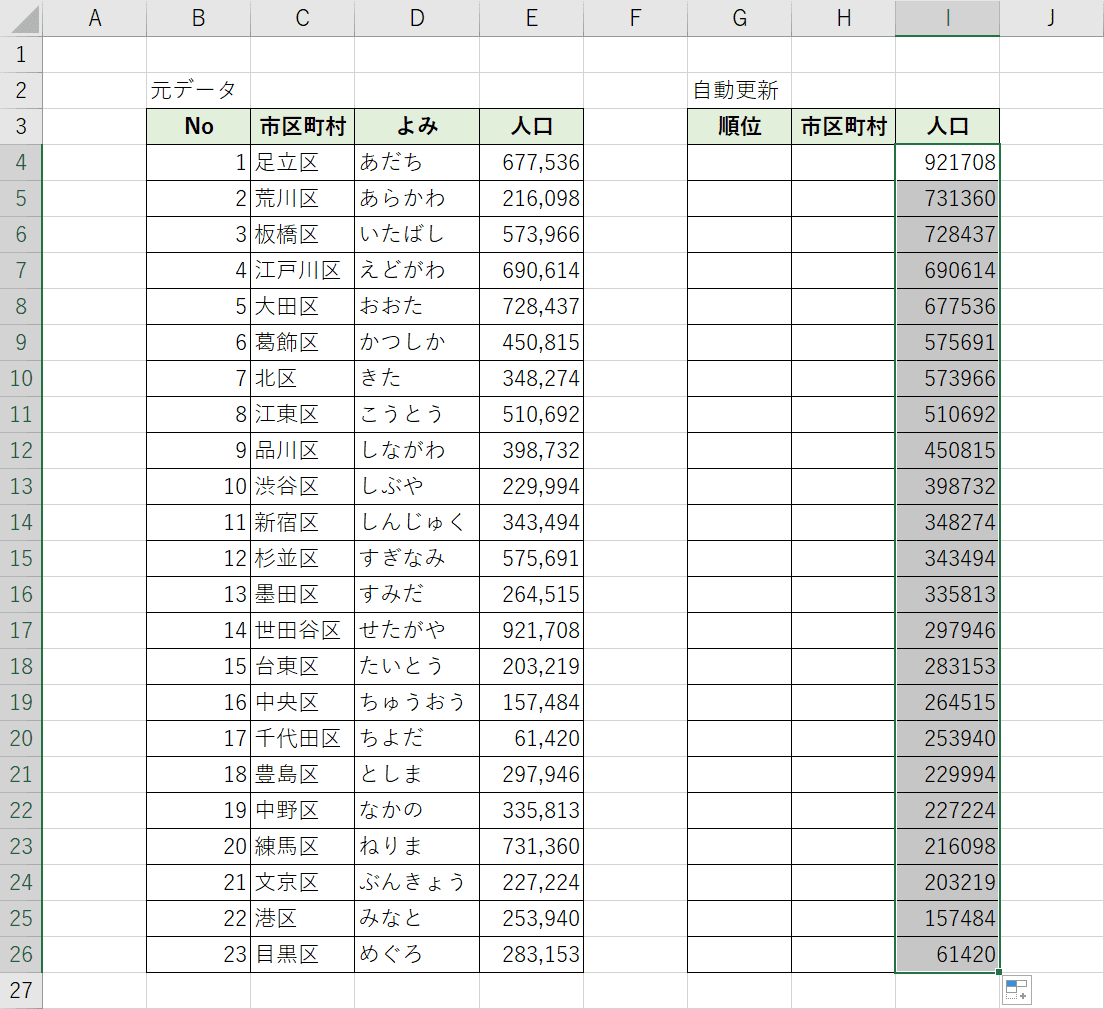Screen dimensions: 1104x1009
Task: Select the cell ちゅうおう
Action: (417, 702)
